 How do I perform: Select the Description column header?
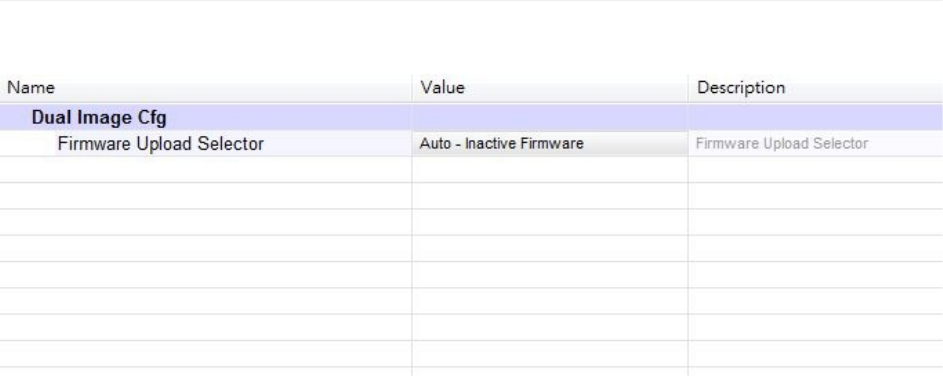click(x=816, y=88)
